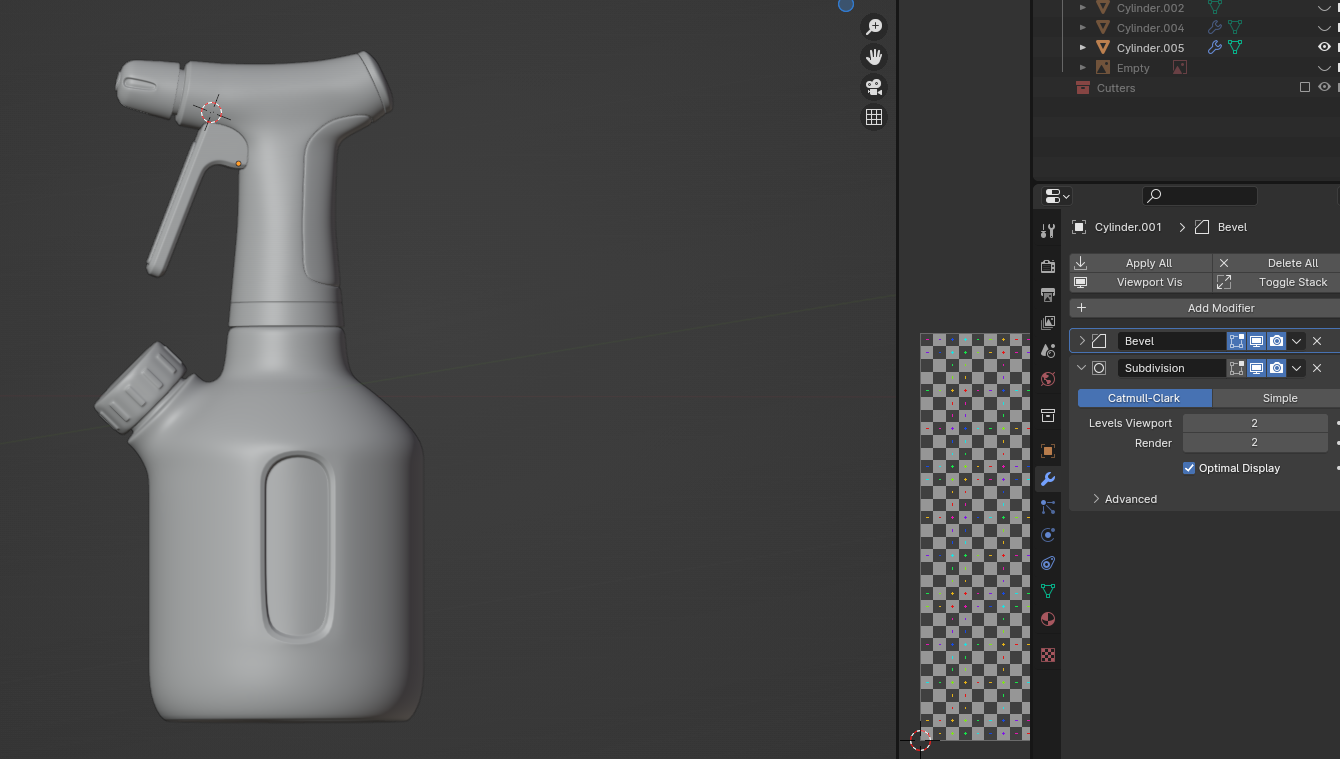
Task: Click the Levels Viewport value field
Action: pos(1255,423)
